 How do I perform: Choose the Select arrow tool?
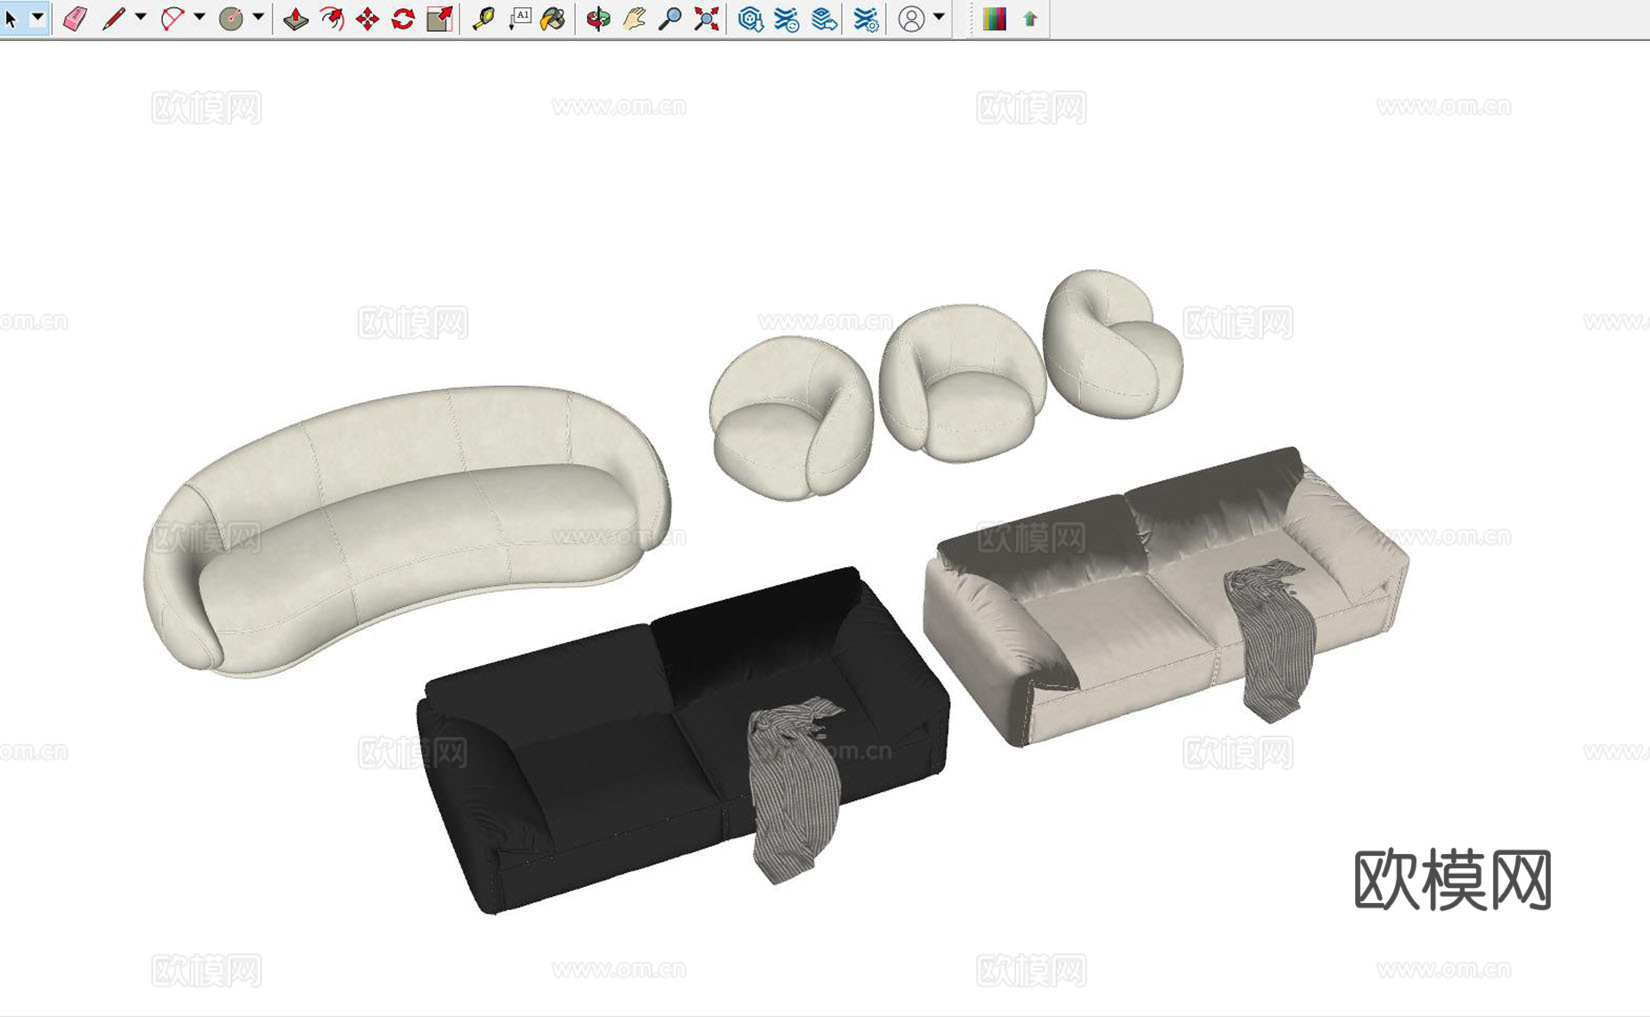[x=12, y=18]
